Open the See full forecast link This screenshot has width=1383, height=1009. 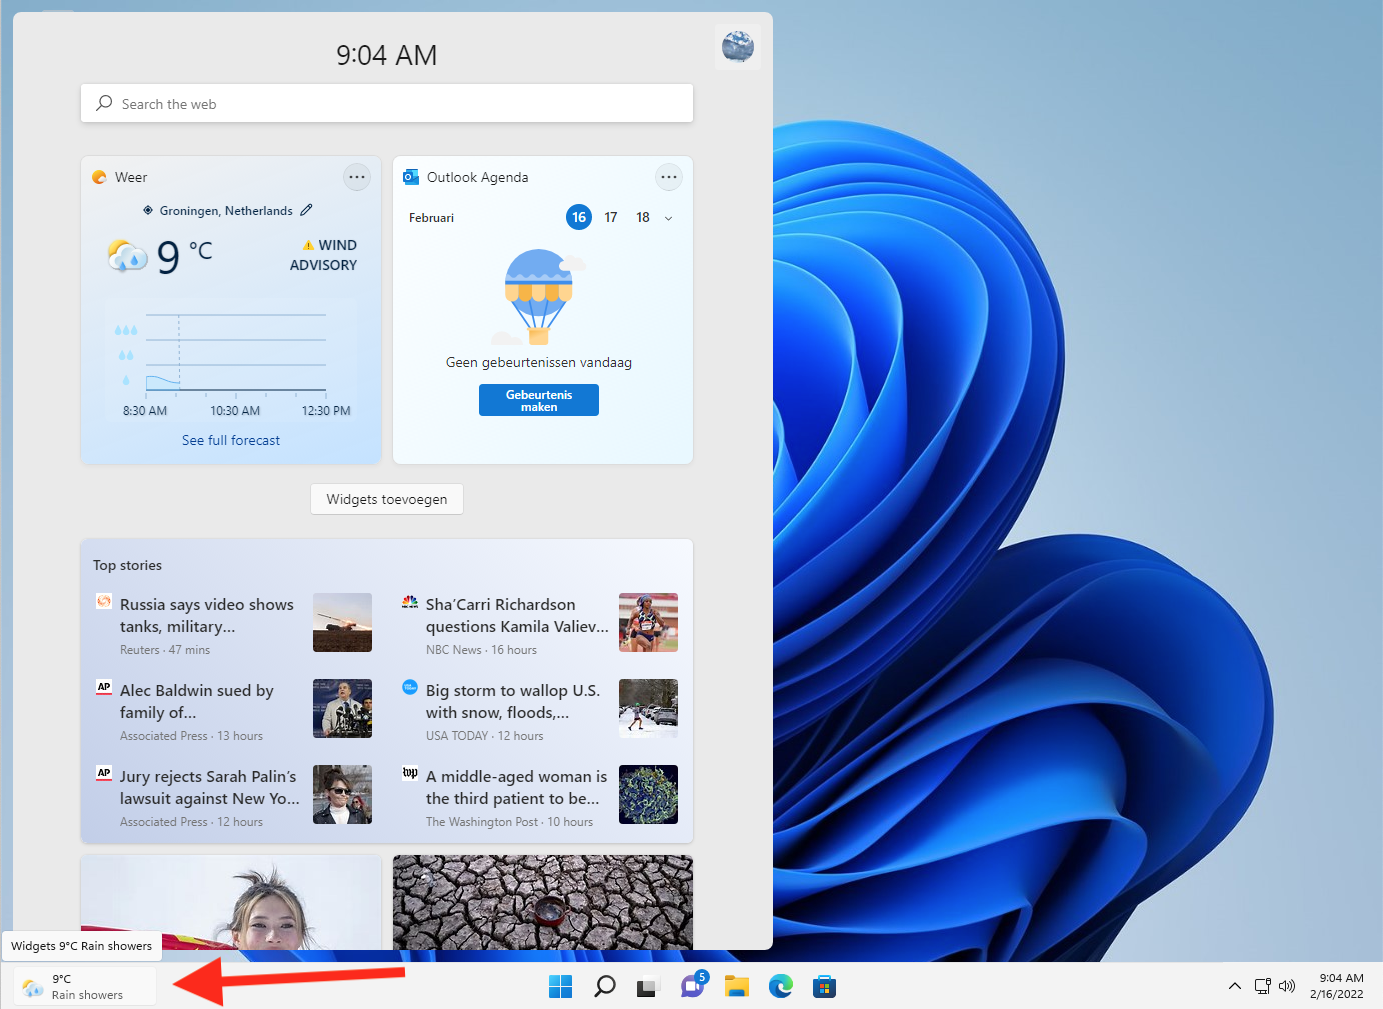(x=231, y=440)
